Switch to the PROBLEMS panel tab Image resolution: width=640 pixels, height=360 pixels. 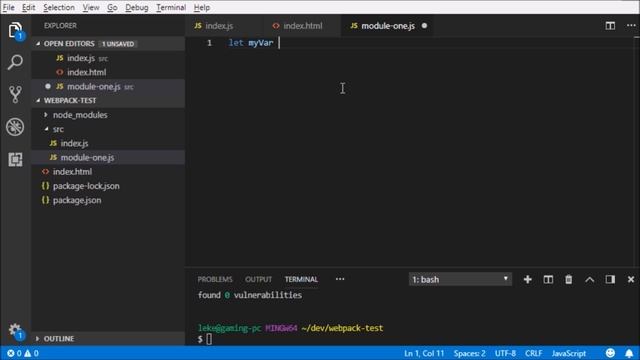[215, 280]
